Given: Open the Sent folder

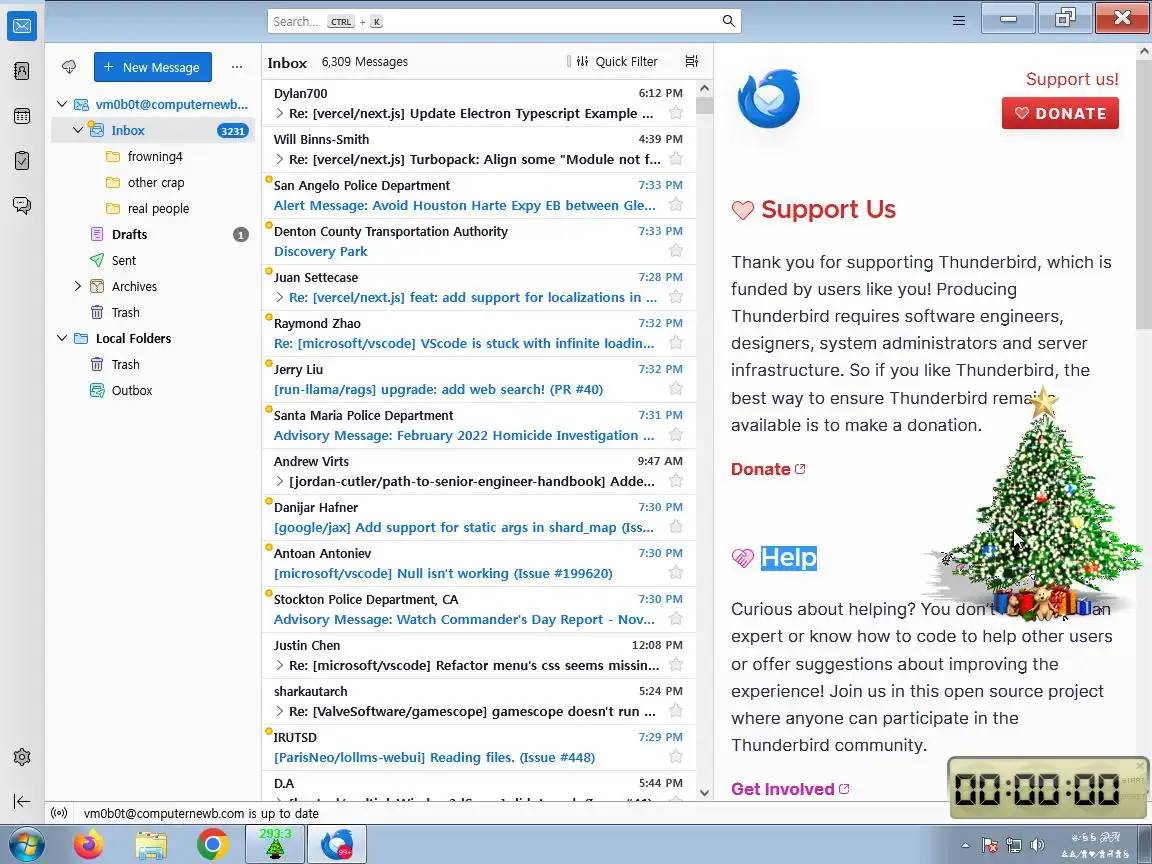Looking at the screenshot, I should point(153,260).
